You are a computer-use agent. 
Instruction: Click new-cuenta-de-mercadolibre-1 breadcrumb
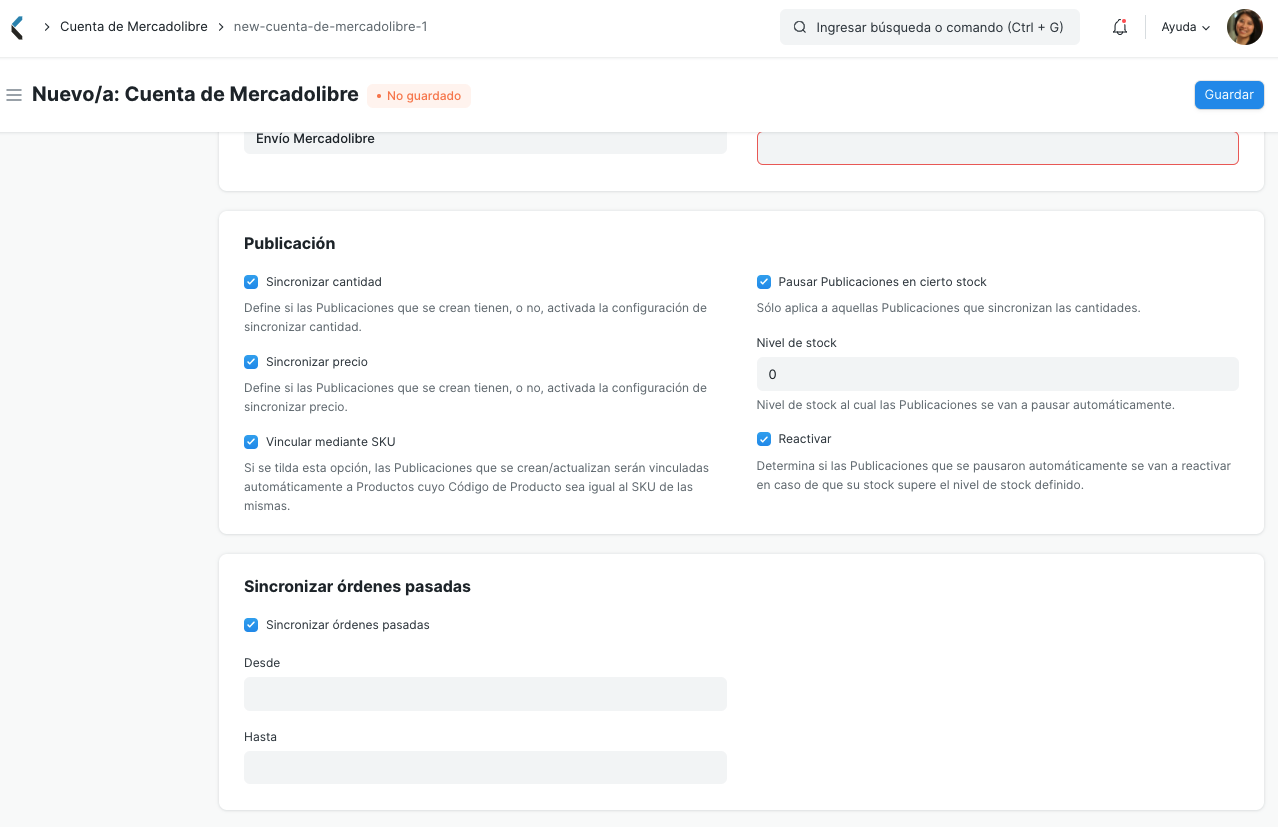coord(331,27)
